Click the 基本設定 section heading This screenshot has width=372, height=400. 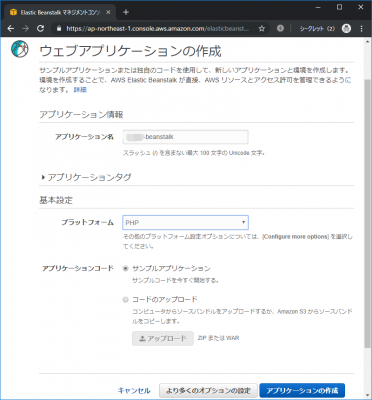click(x=56, y=200)
